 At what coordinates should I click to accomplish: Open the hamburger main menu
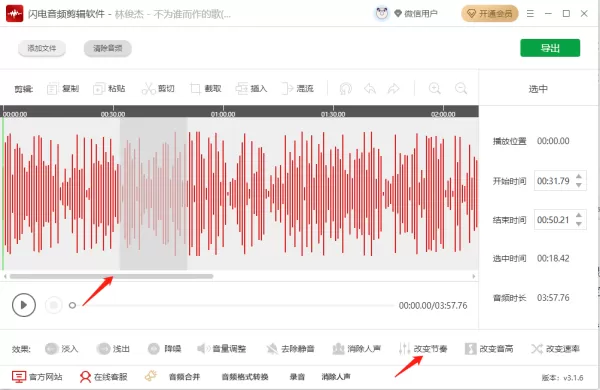530,14
